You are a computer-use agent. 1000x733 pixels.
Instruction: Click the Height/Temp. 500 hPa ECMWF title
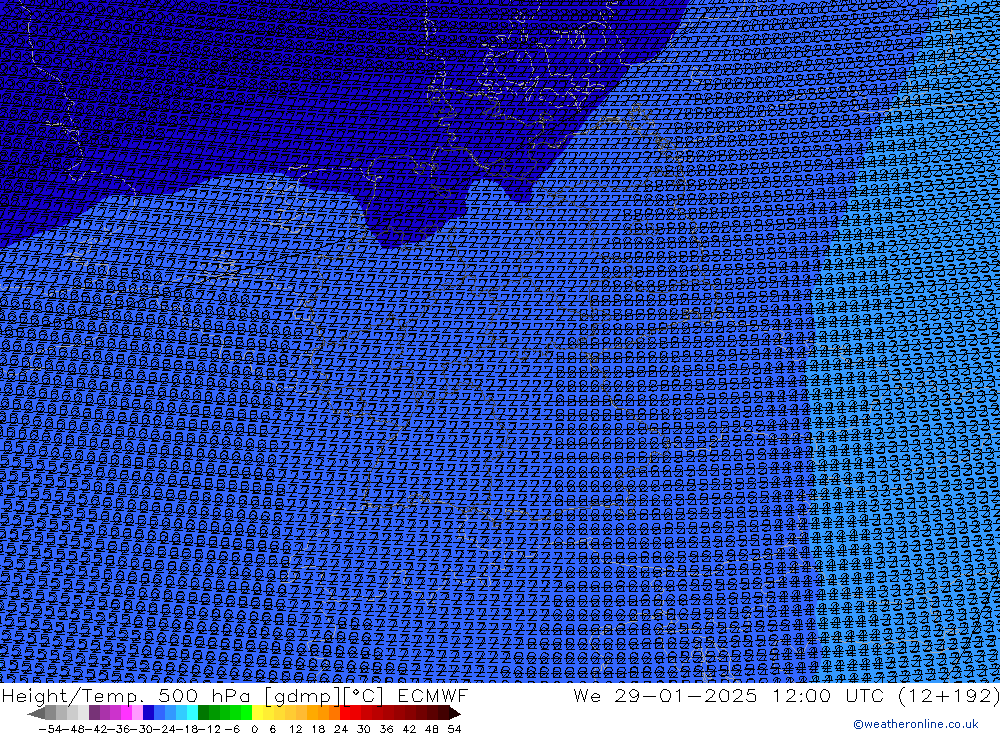235,695
